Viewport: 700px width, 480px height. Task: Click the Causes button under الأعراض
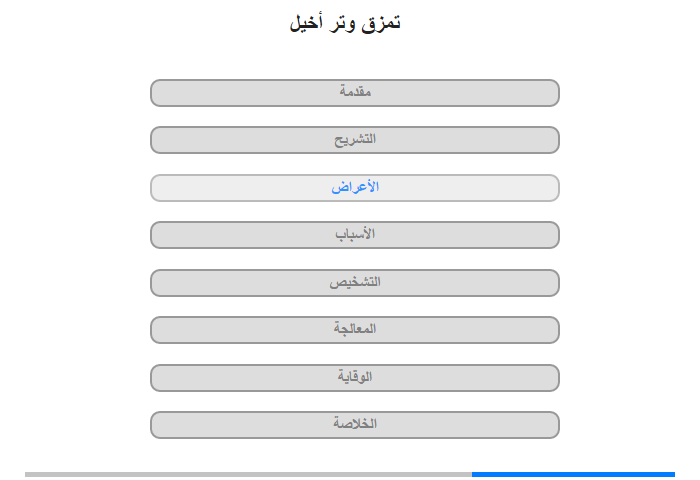(355, 235)
